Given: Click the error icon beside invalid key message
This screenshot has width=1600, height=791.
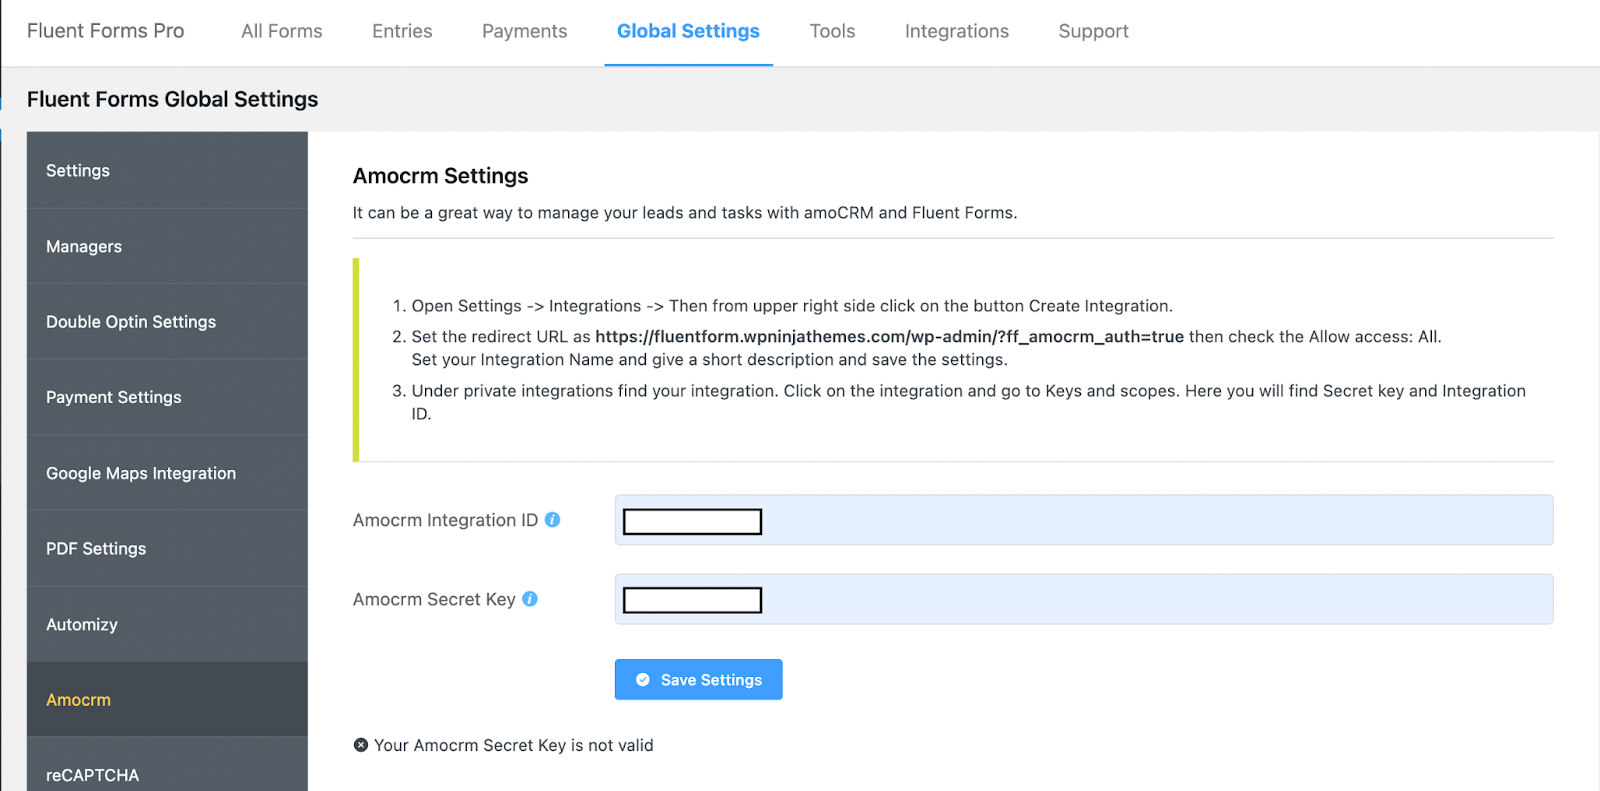Looking at the screenshot, I should coord(361,745).
